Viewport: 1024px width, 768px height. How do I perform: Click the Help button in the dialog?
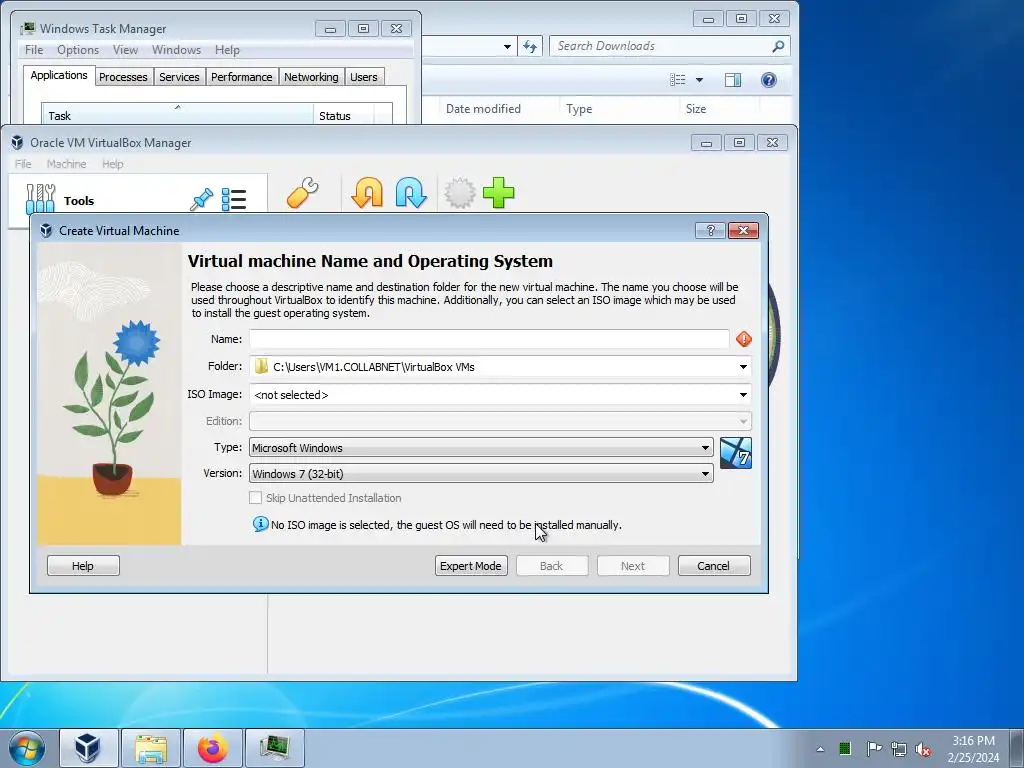(83, 566)
